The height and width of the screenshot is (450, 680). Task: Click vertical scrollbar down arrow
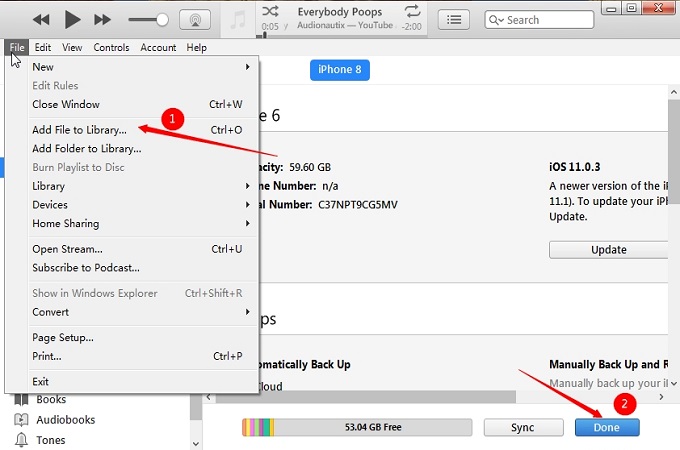point(673,383)
